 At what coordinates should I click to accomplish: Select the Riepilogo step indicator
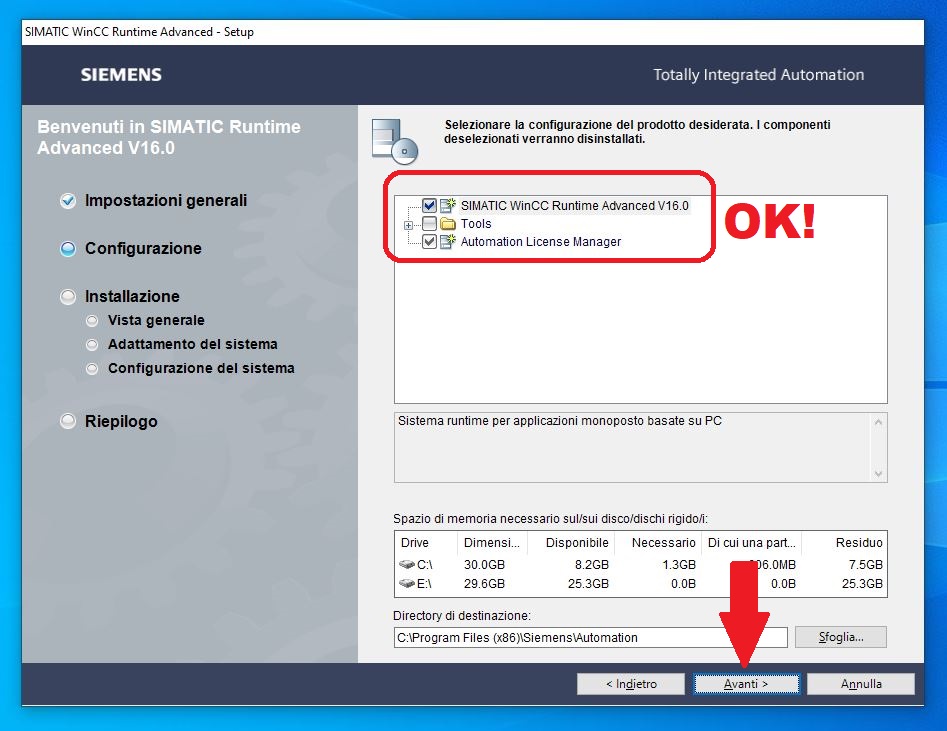tap(68, 421)
